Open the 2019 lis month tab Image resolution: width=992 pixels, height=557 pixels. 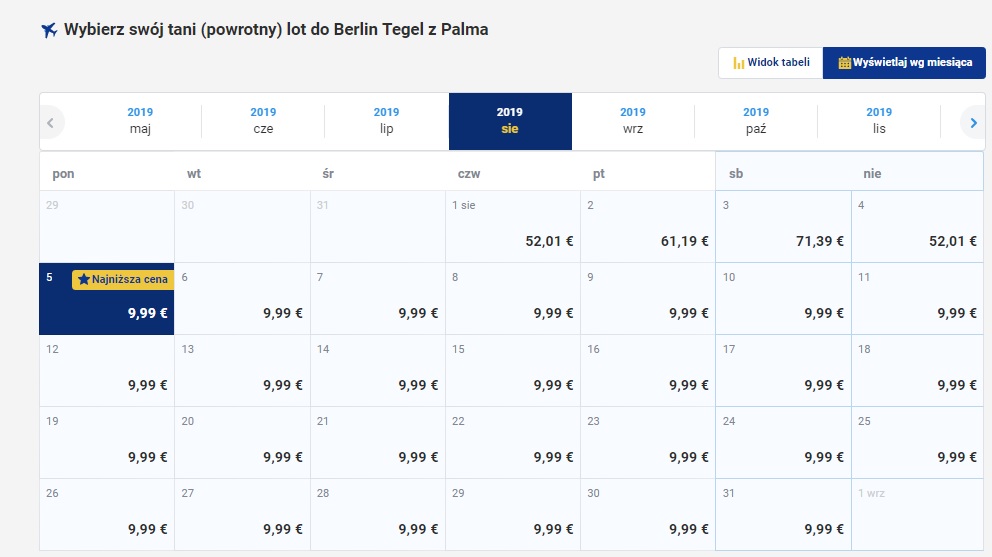pos(879,121)
